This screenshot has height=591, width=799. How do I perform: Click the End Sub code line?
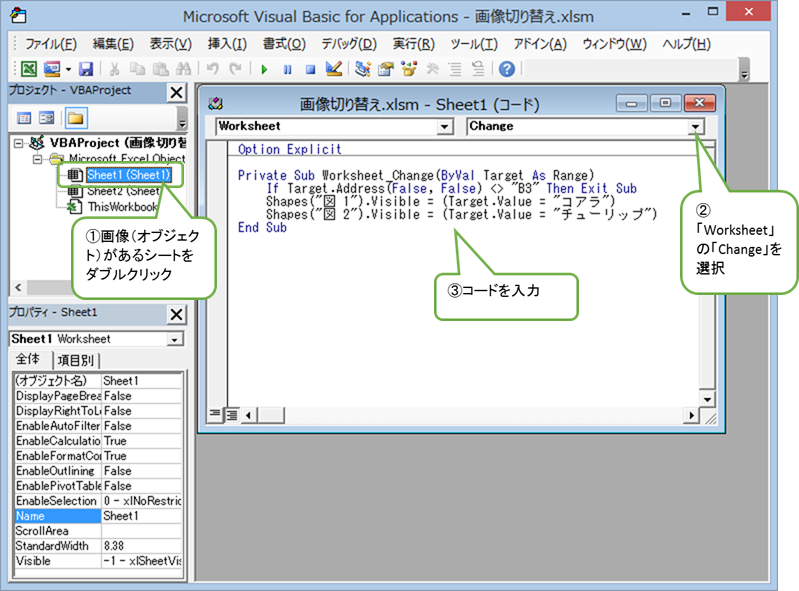coord(262,228)
